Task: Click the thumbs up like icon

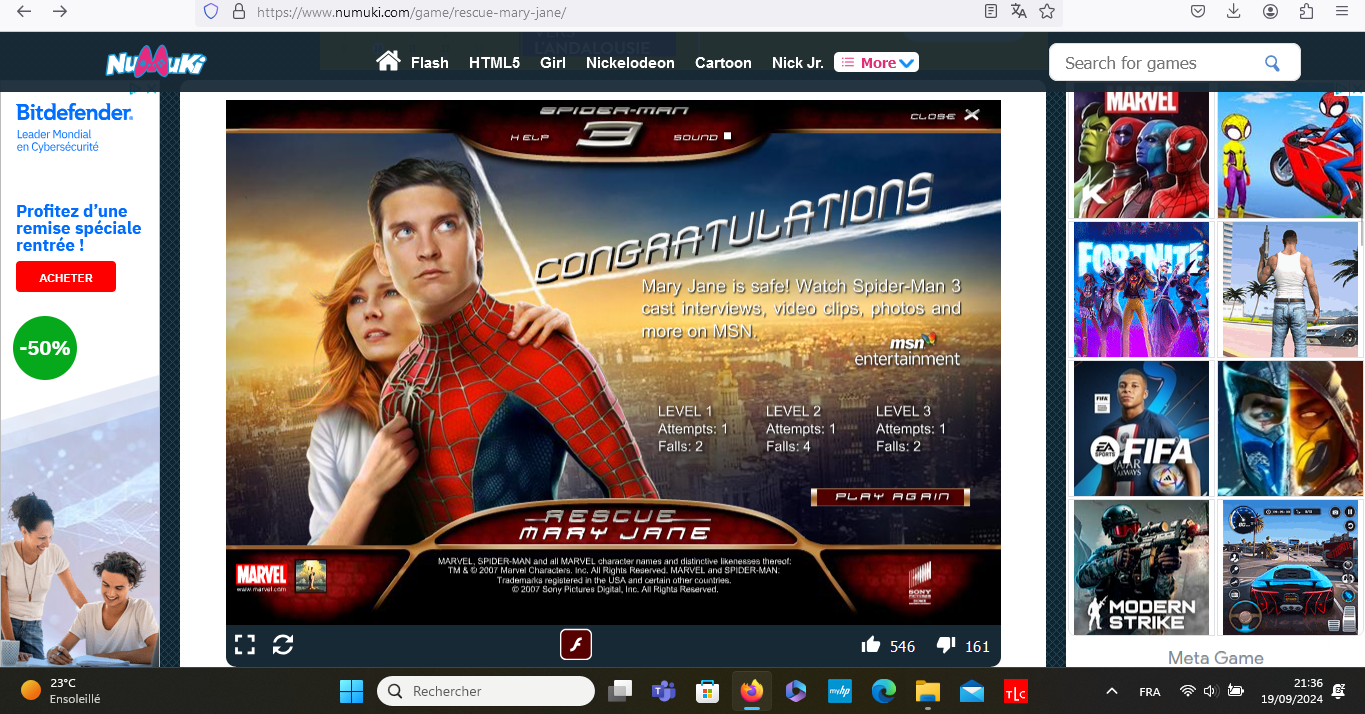Action: click(x=871, y=646)
